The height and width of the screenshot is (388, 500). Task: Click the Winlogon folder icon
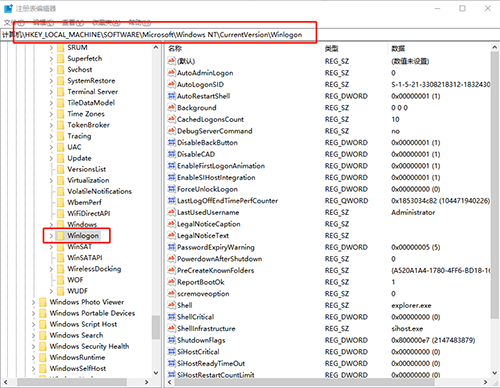[x=60, y=235]
